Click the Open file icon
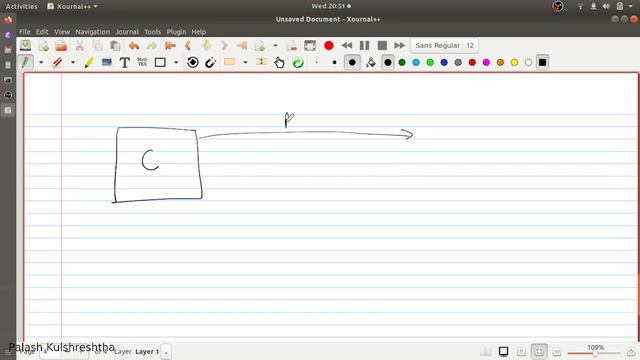The image size is (640, 360). tap(61, 45)
